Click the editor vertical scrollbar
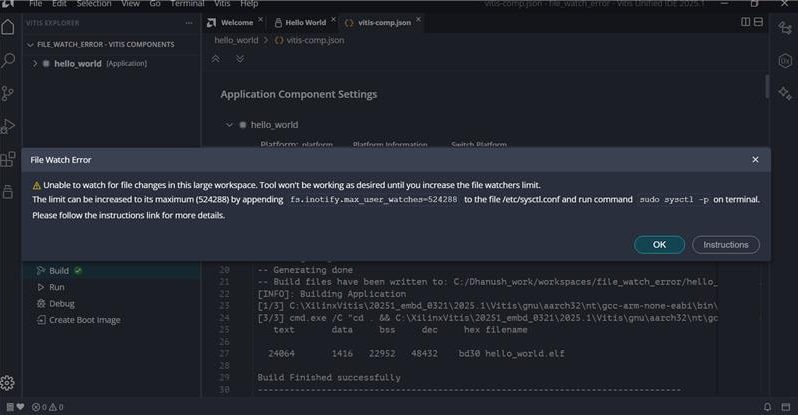This screenshot has height=415, width=798. click(768, 88)
